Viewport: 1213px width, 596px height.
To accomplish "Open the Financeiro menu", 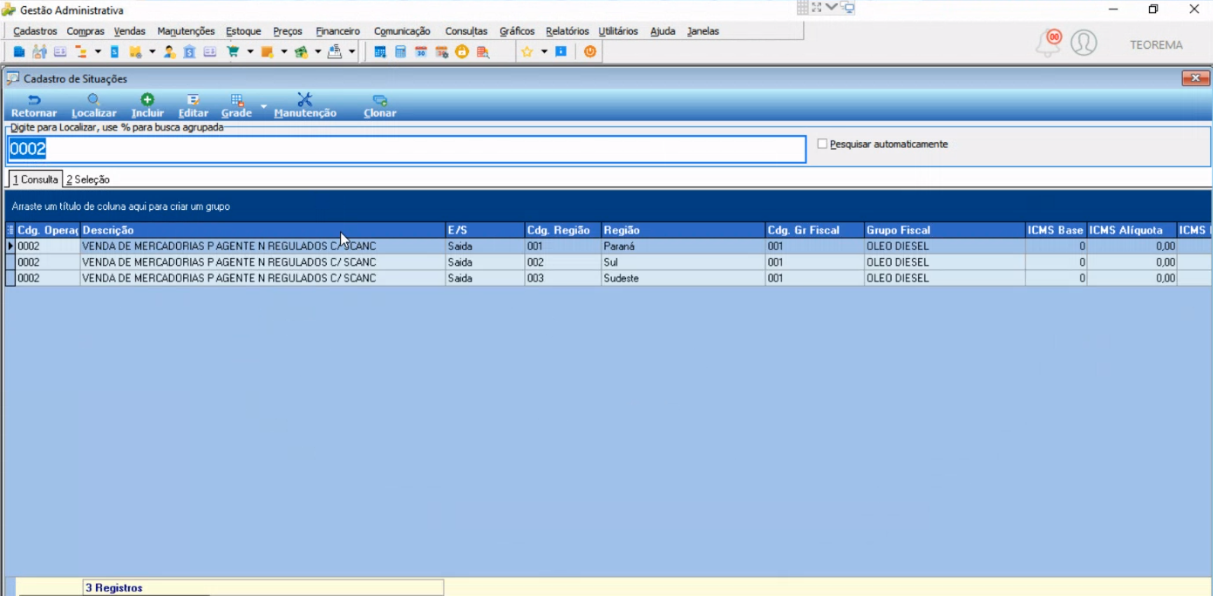I will (337, 31).
